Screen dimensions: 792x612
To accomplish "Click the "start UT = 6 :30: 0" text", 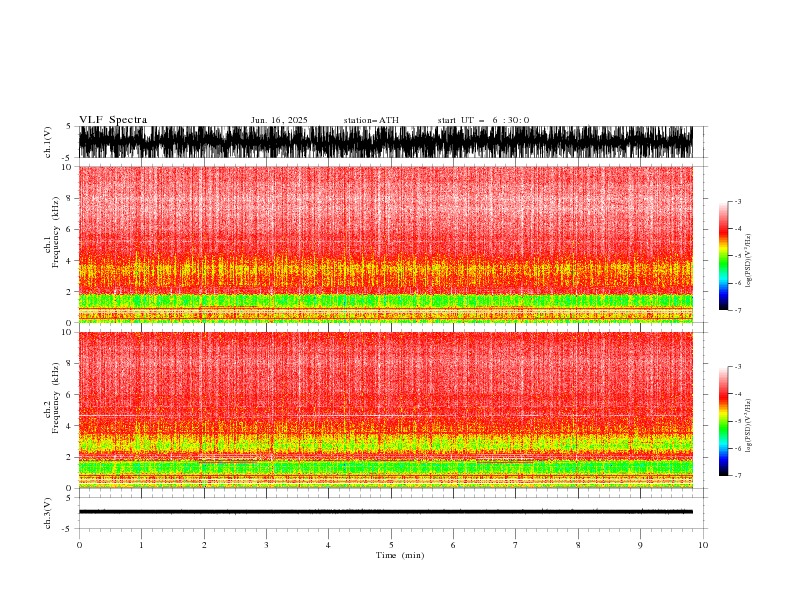I will click(x=483, y=120).
